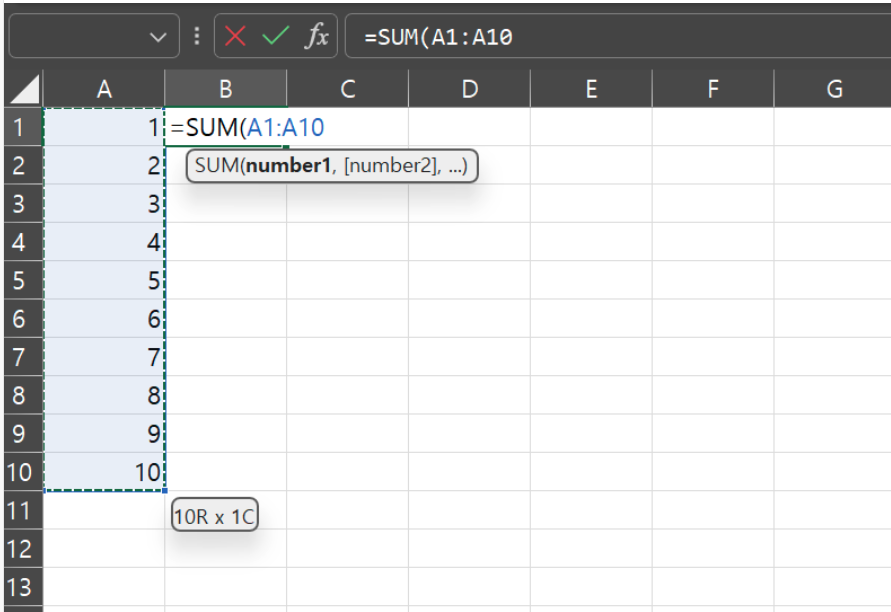Click [number2] argument in the SUM tooltip
The width and height of the screenshot is (891, 612).
392,165
